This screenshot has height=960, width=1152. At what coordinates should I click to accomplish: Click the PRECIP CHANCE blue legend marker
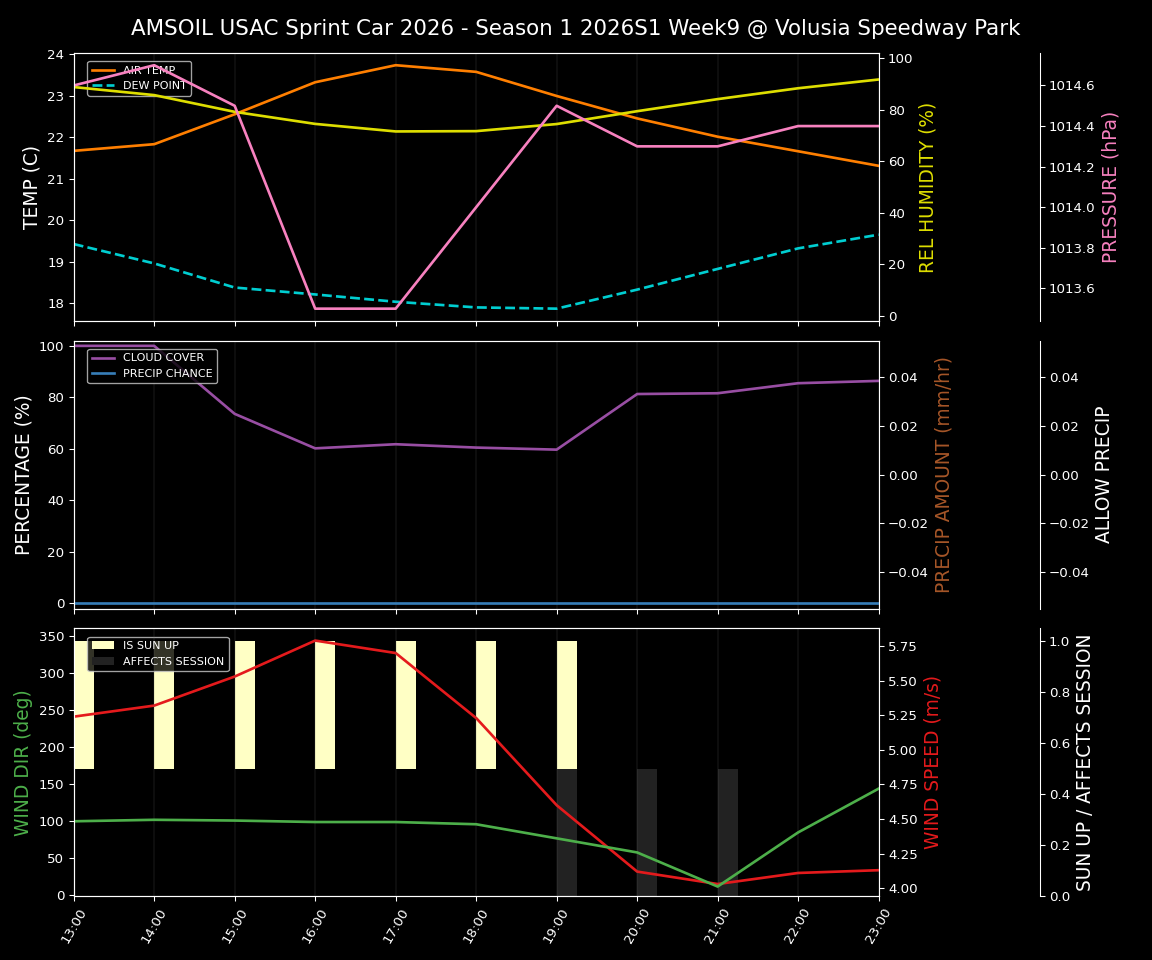pyautogui.click(x=101, y=372)
